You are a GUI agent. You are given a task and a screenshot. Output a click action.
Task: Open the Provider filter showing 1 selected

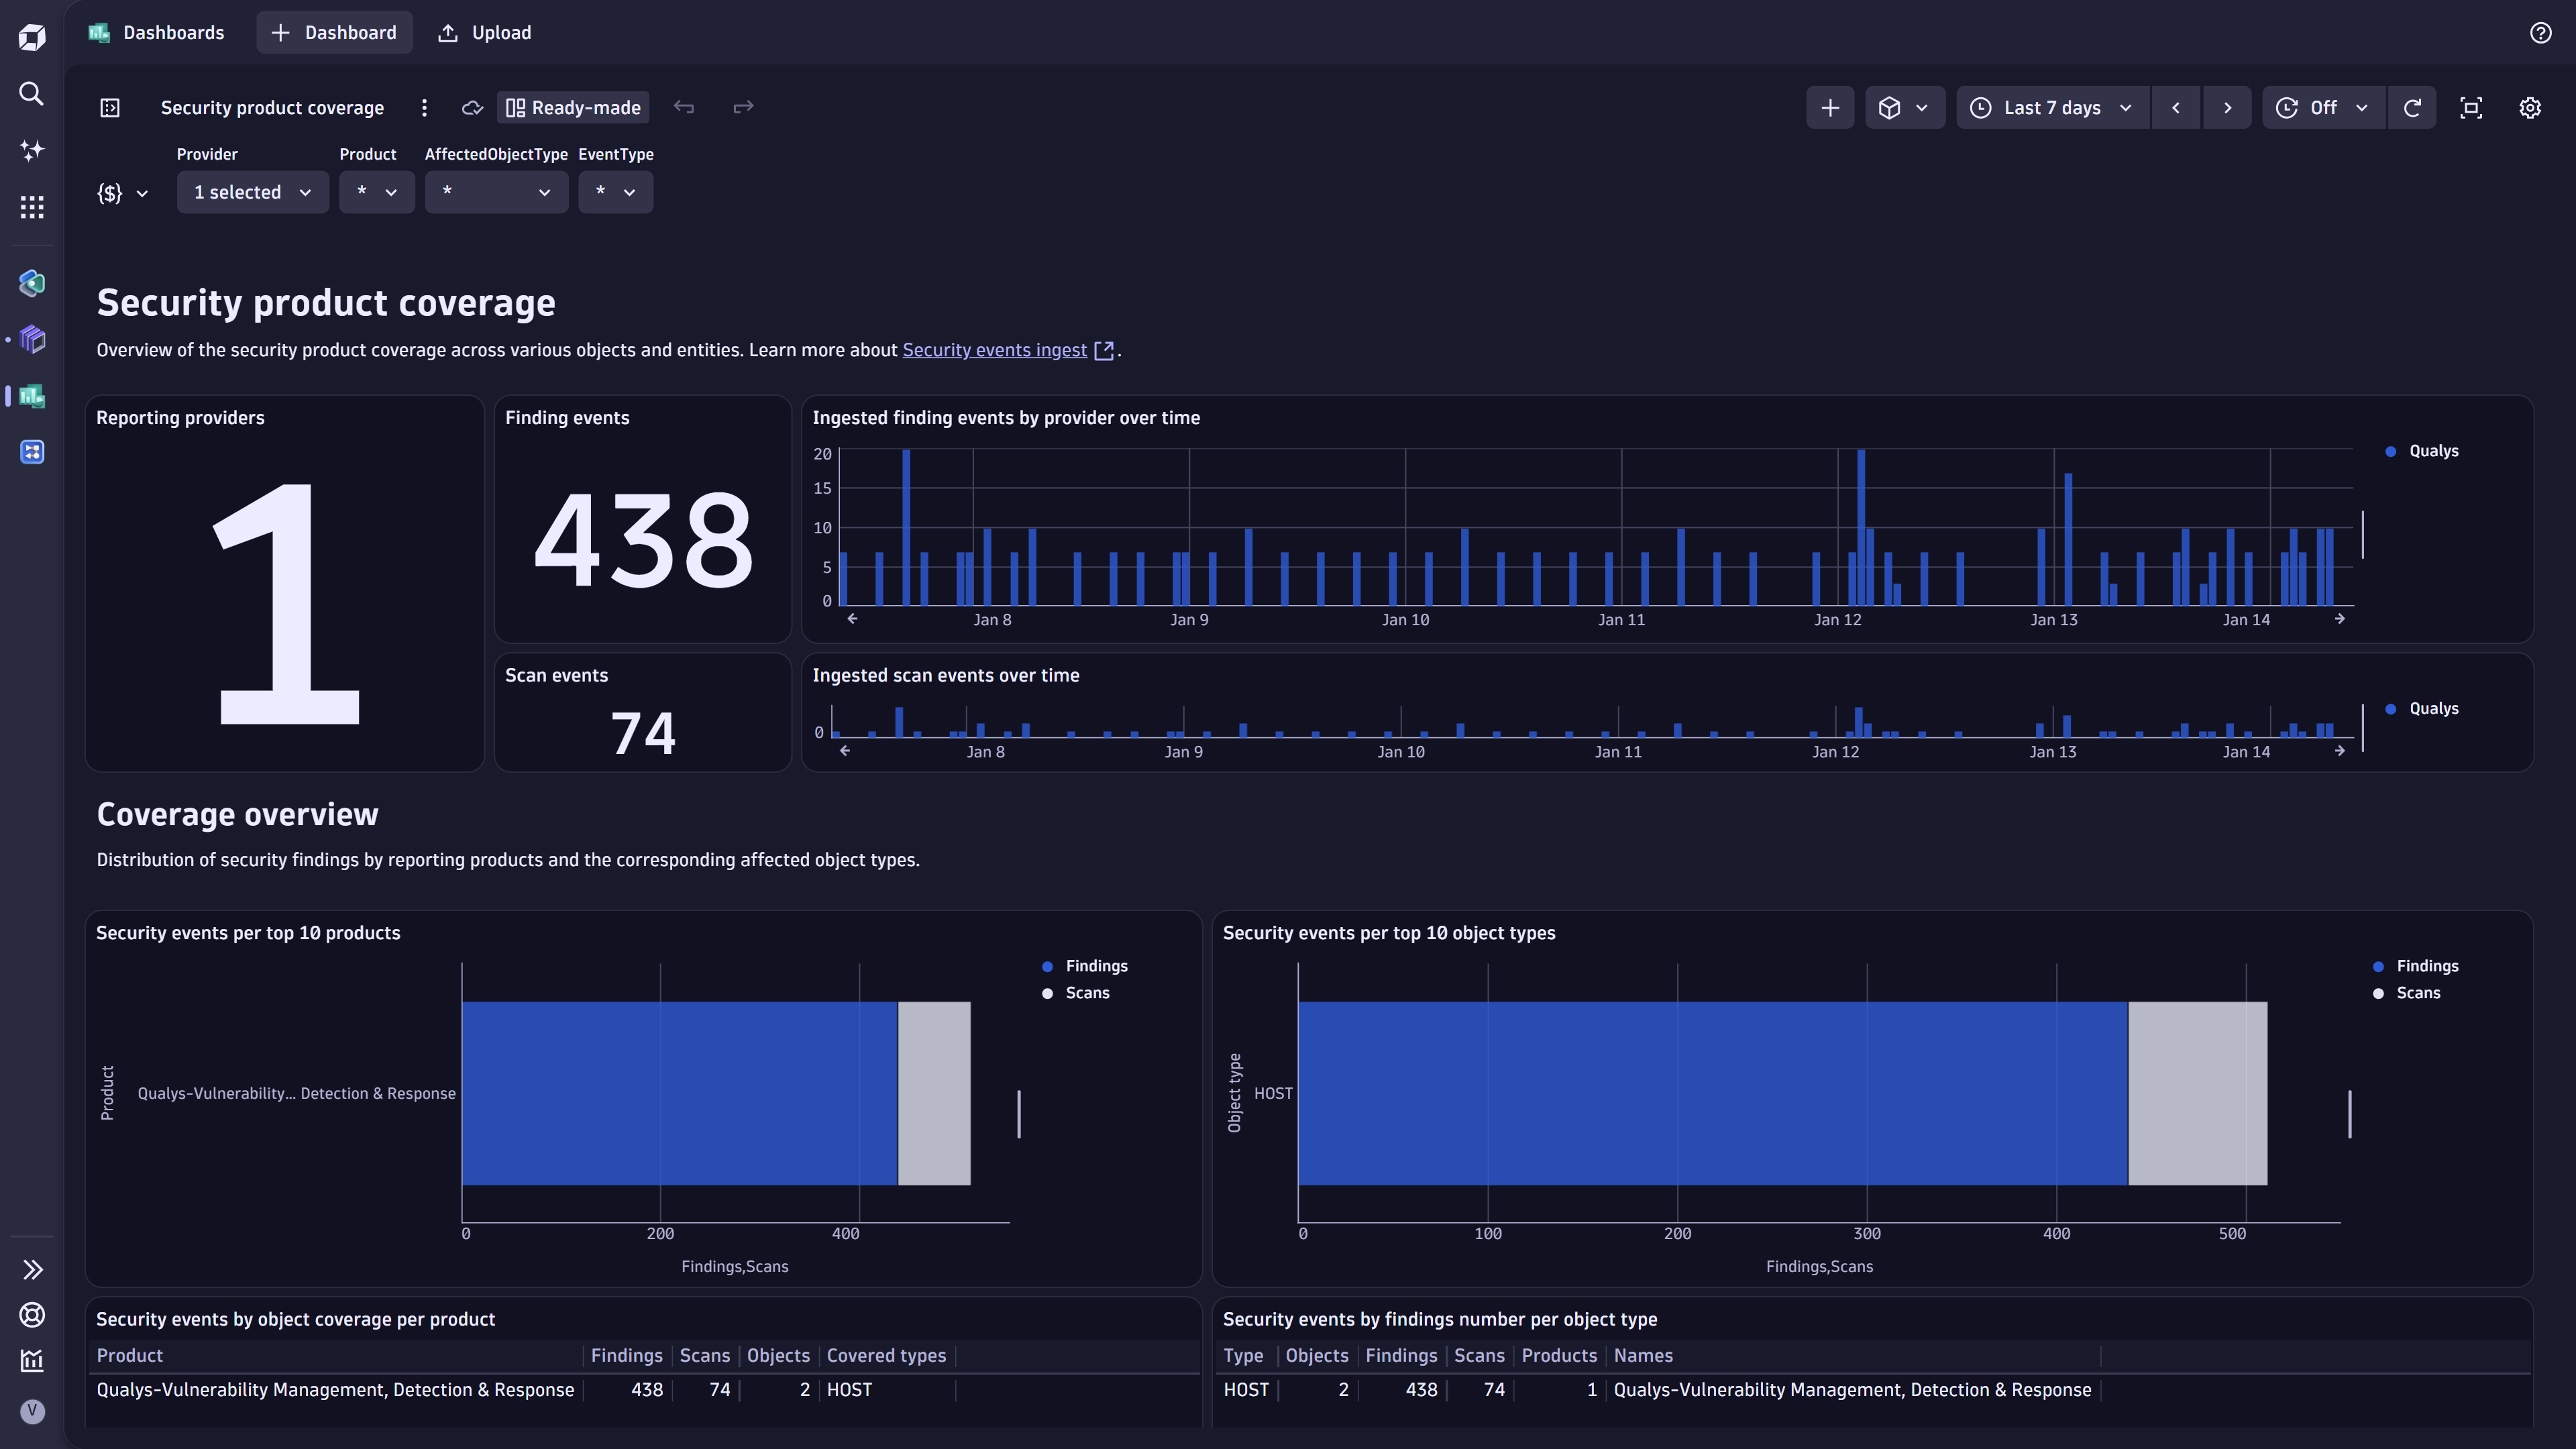point(252,192)
